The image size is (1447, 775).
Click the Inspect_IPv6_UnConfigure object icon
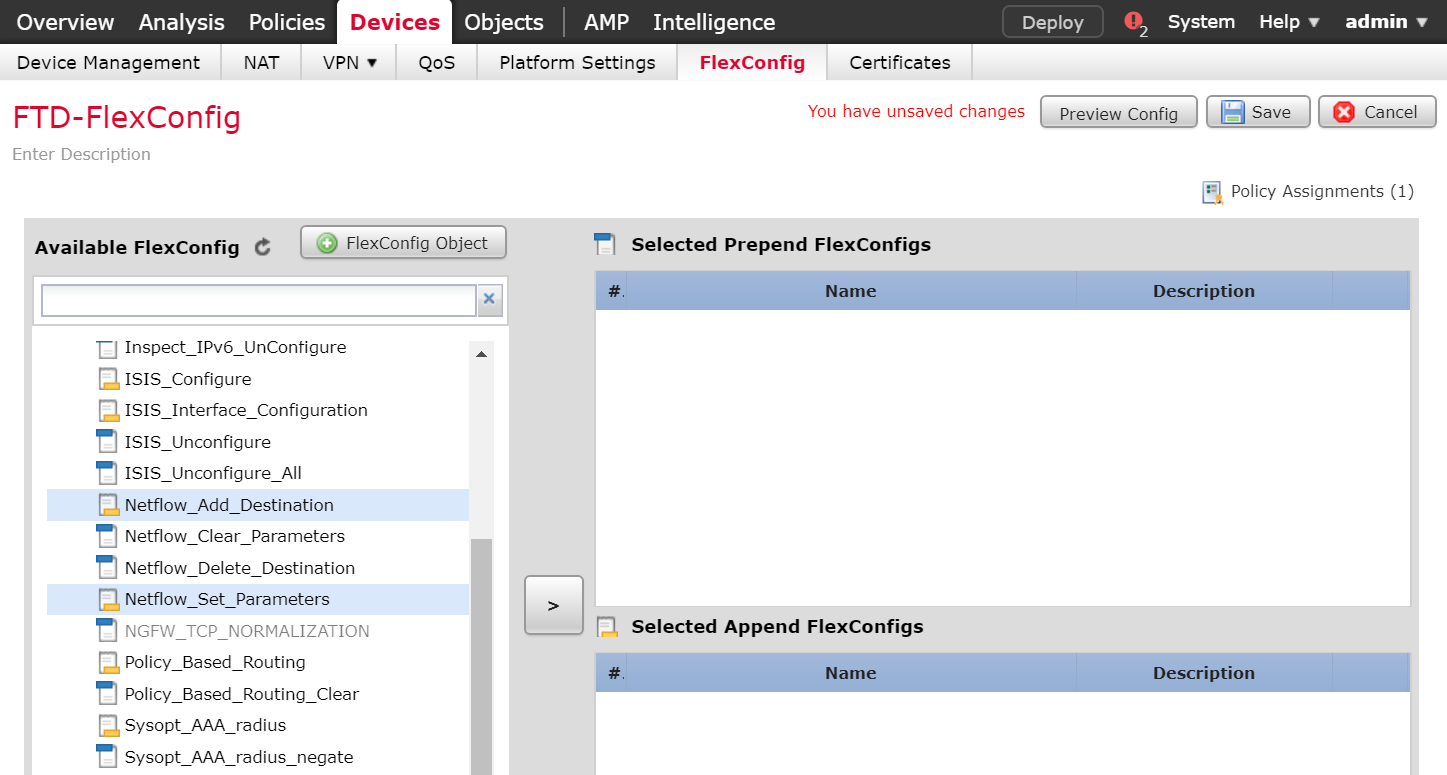pyautogui.click(x=107, y=348)
